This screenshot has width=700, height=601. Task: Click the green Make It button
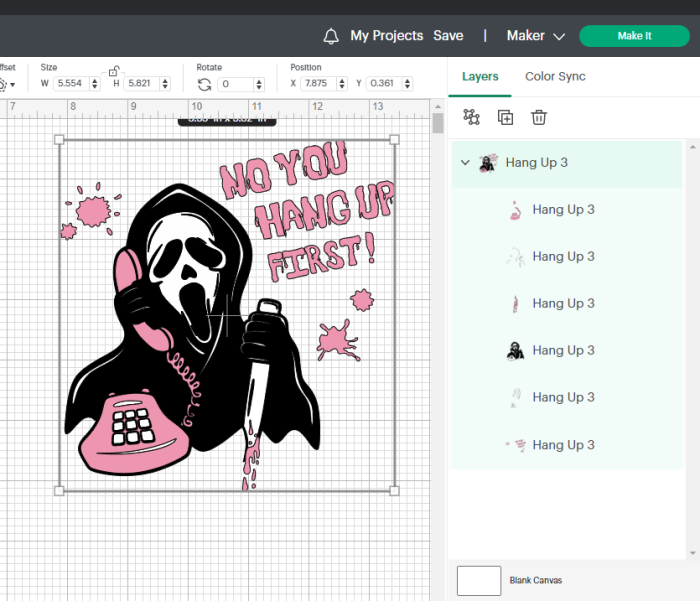coord(634,36)
